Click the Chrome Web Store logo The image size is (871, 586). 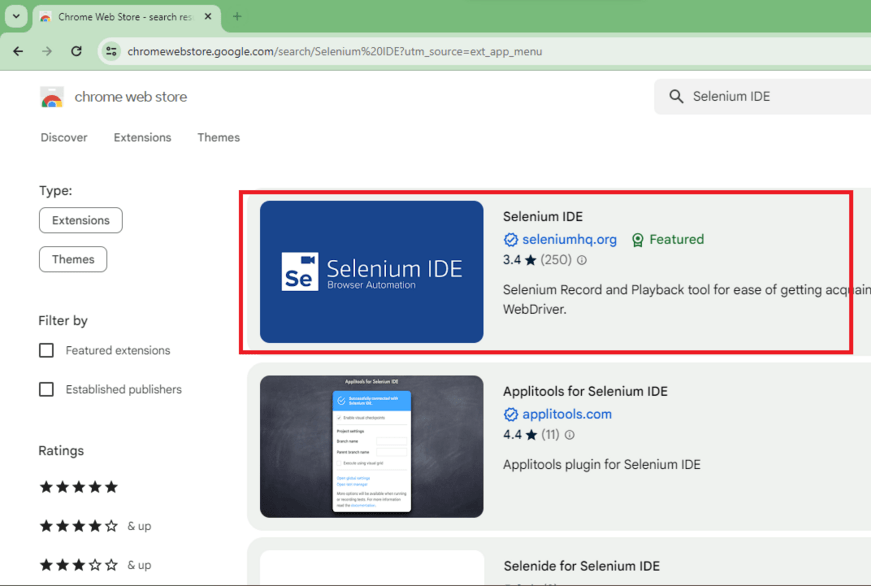coord(52,97)
